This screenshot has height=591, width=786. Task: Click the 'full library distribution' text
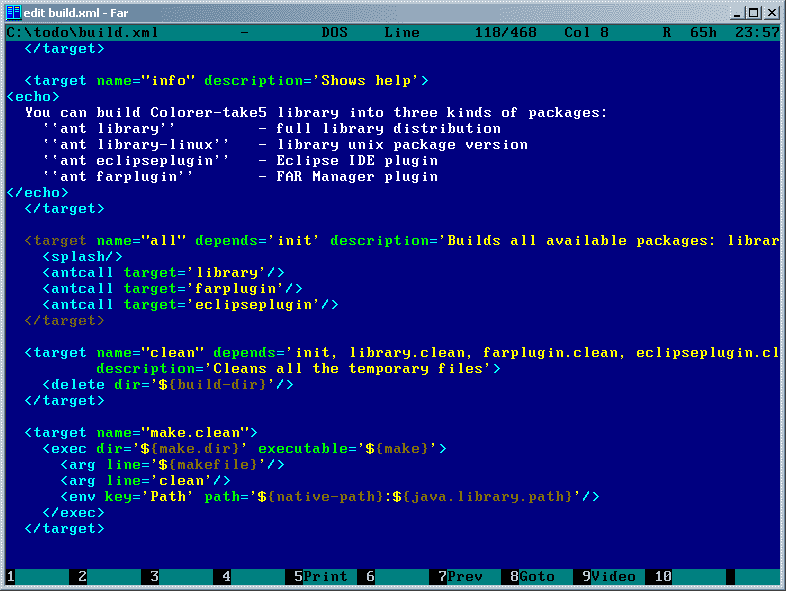click(388, 128)
